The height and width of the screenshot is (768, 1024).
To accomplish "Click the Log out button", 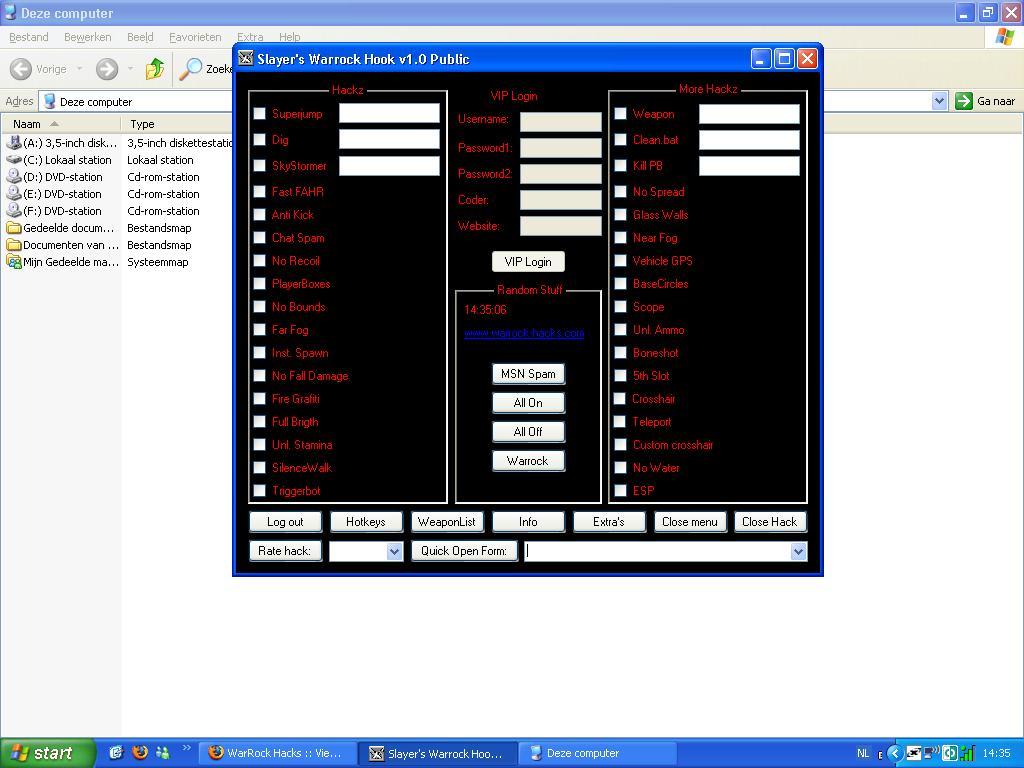I will [285, 521].
